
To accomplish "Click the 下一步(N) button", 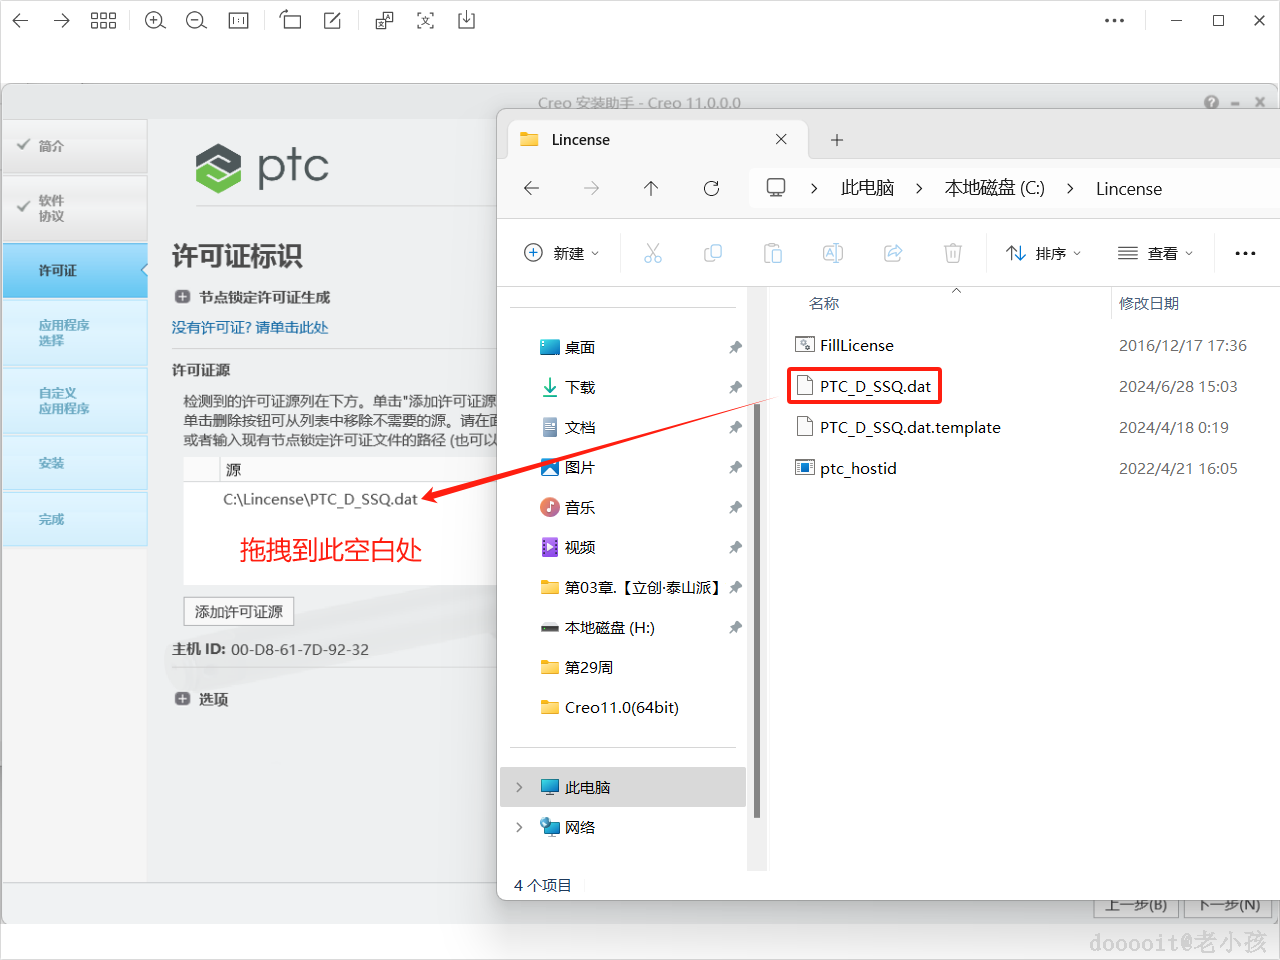I will (1229, 905).
